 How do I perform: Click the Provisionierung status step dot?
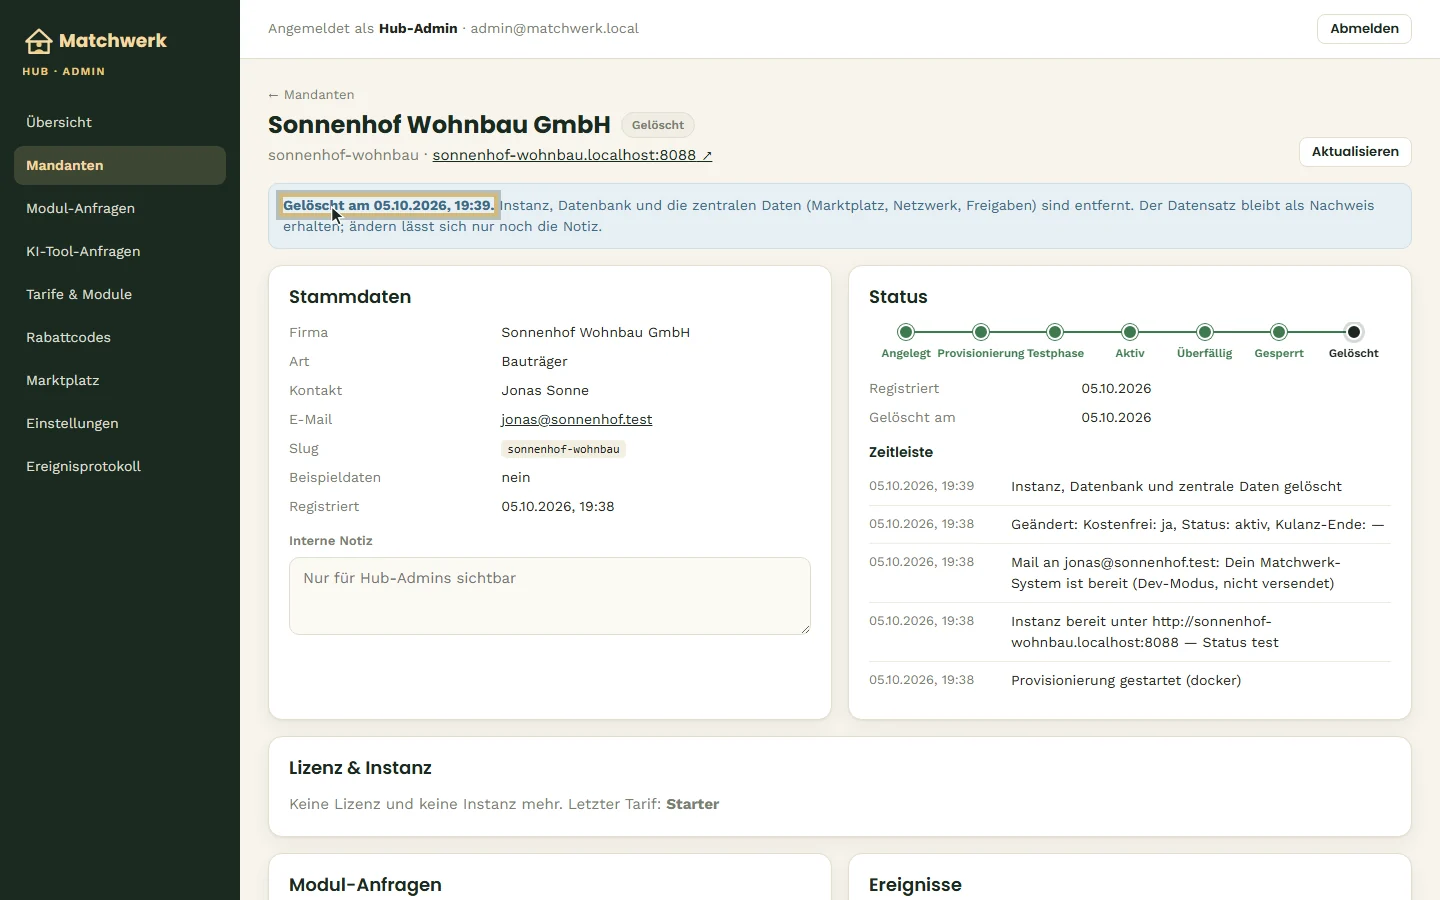[x=981, y=332]
